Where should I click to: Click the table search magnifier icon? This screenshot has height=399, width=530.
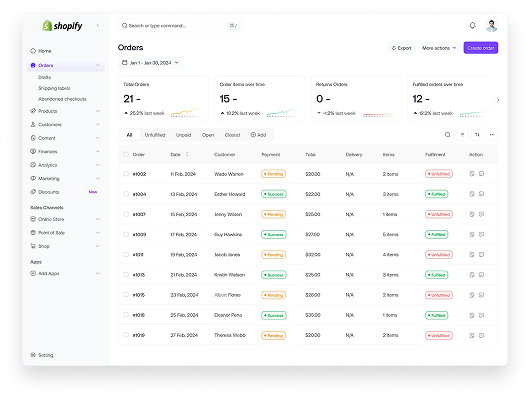tap(448, 135)
